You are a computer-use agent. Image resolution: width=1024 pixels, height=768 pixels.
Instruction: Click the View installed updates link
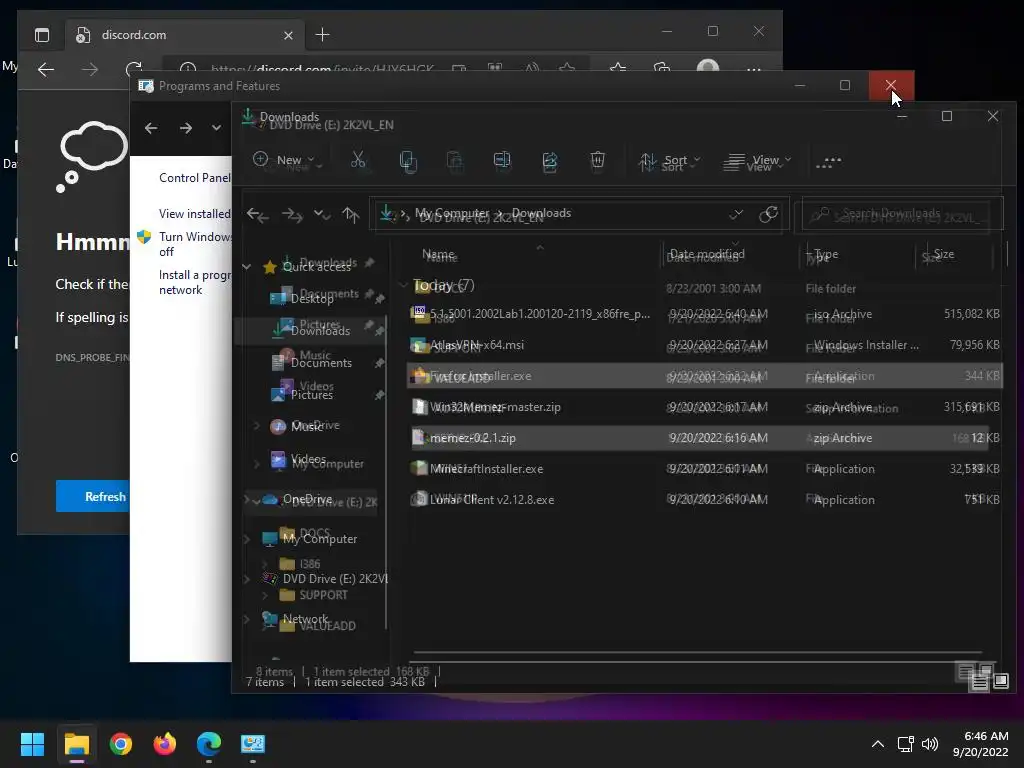pyautogui.click(x=195, y=214)
